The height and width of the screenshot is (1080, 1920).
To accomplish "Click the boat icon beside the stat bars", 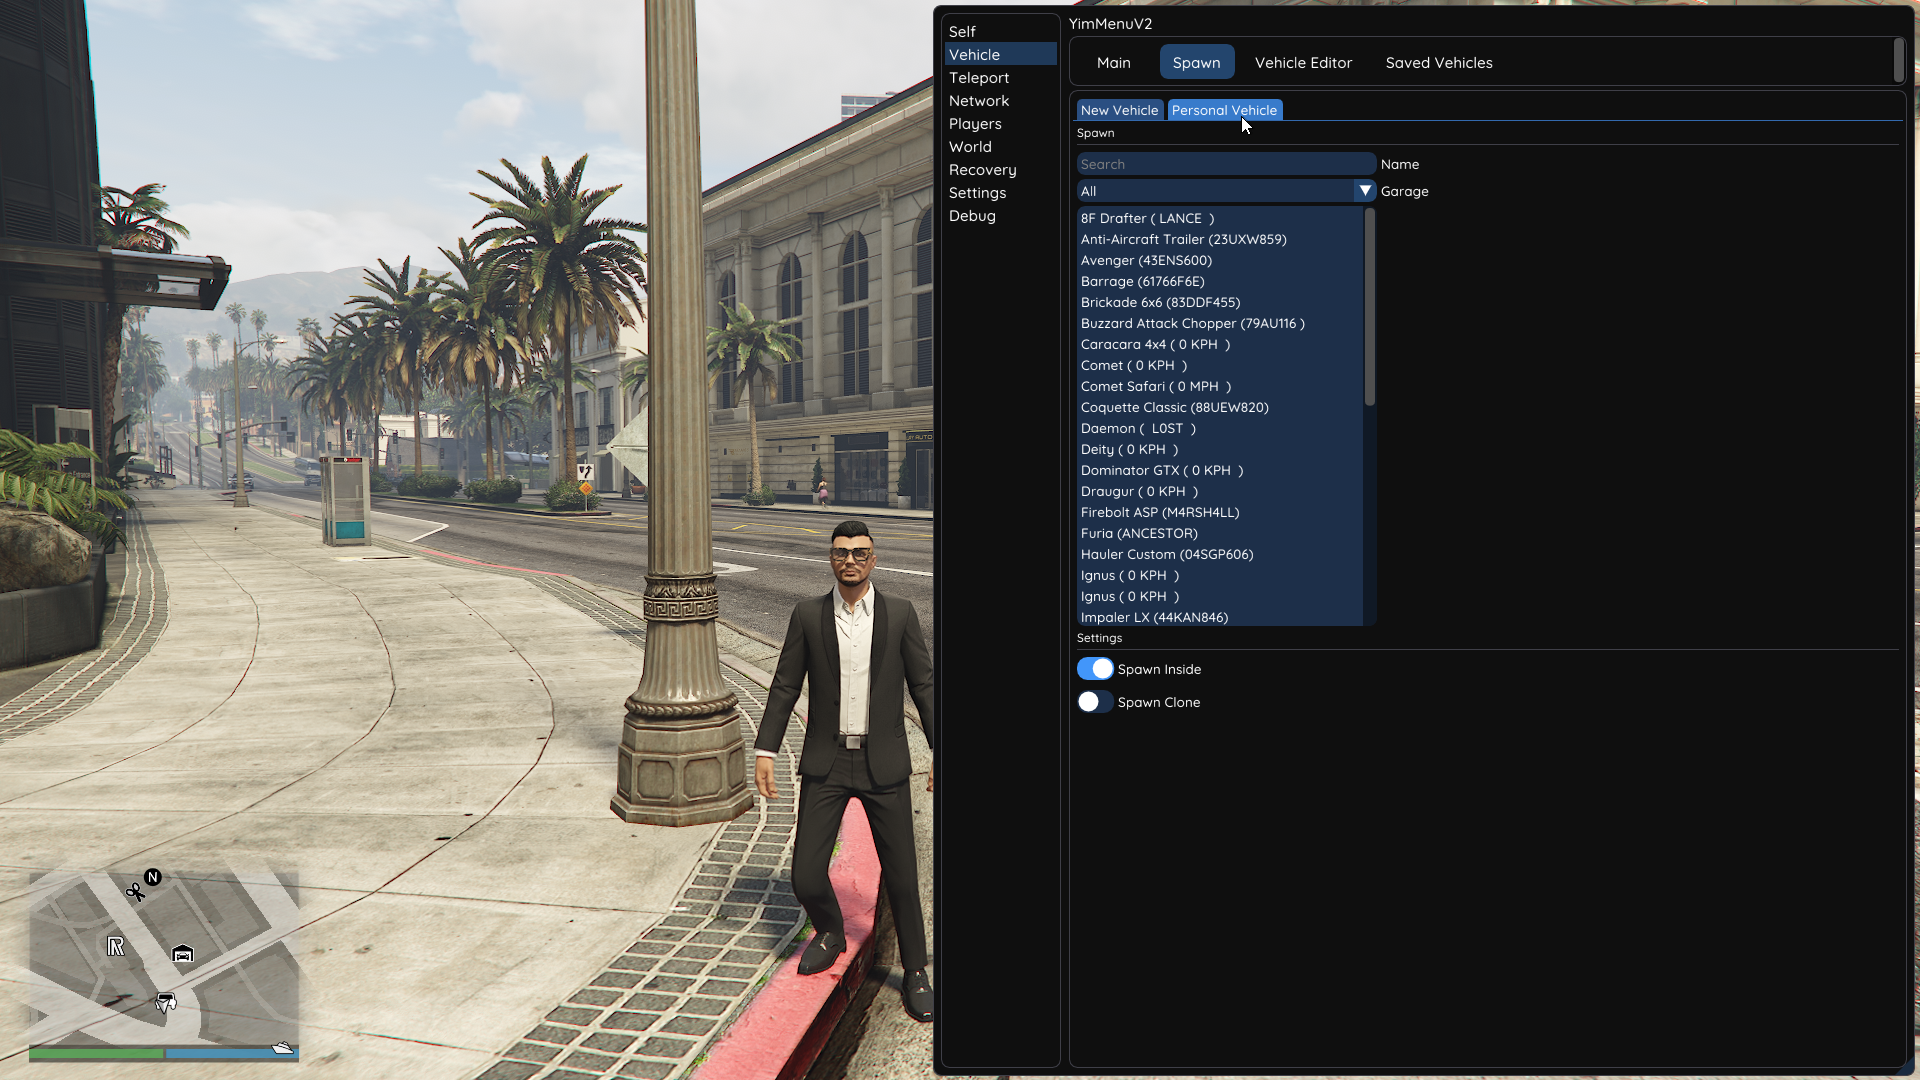I will coord(283,1048).
